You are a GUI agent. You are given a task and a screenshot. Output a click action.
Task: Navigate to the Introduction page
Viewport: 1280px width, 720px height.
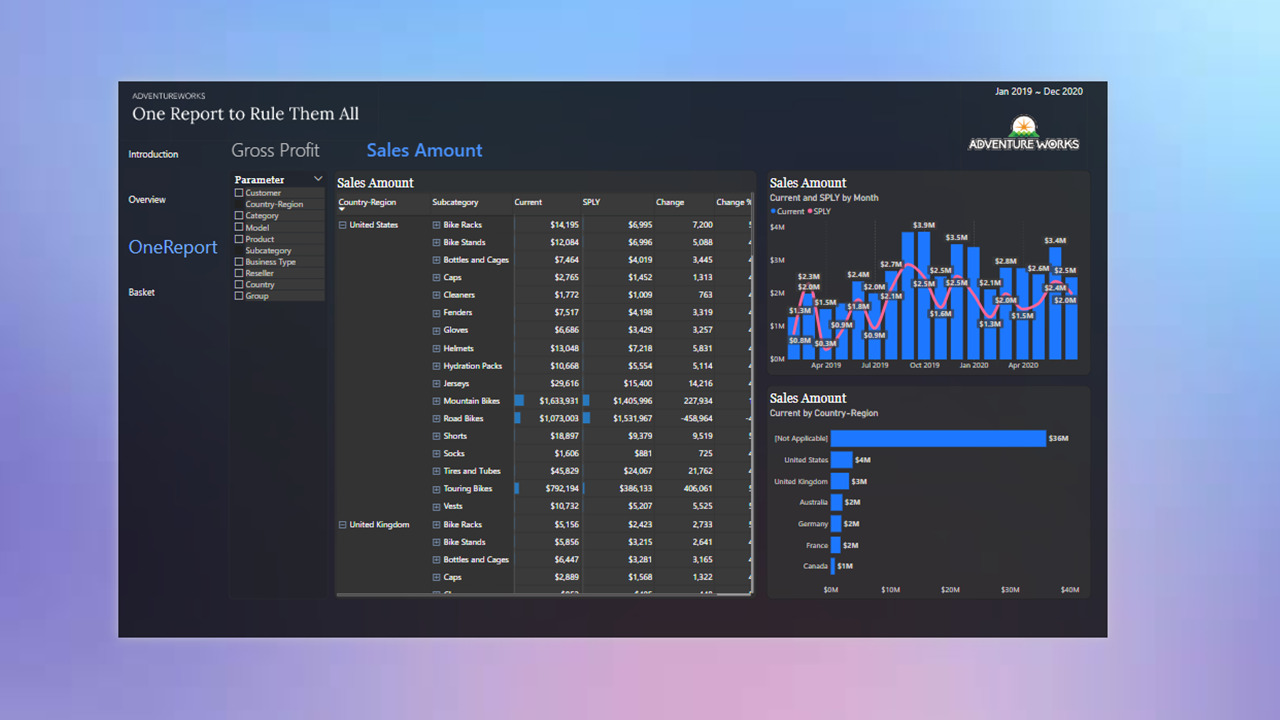[153, 154]
